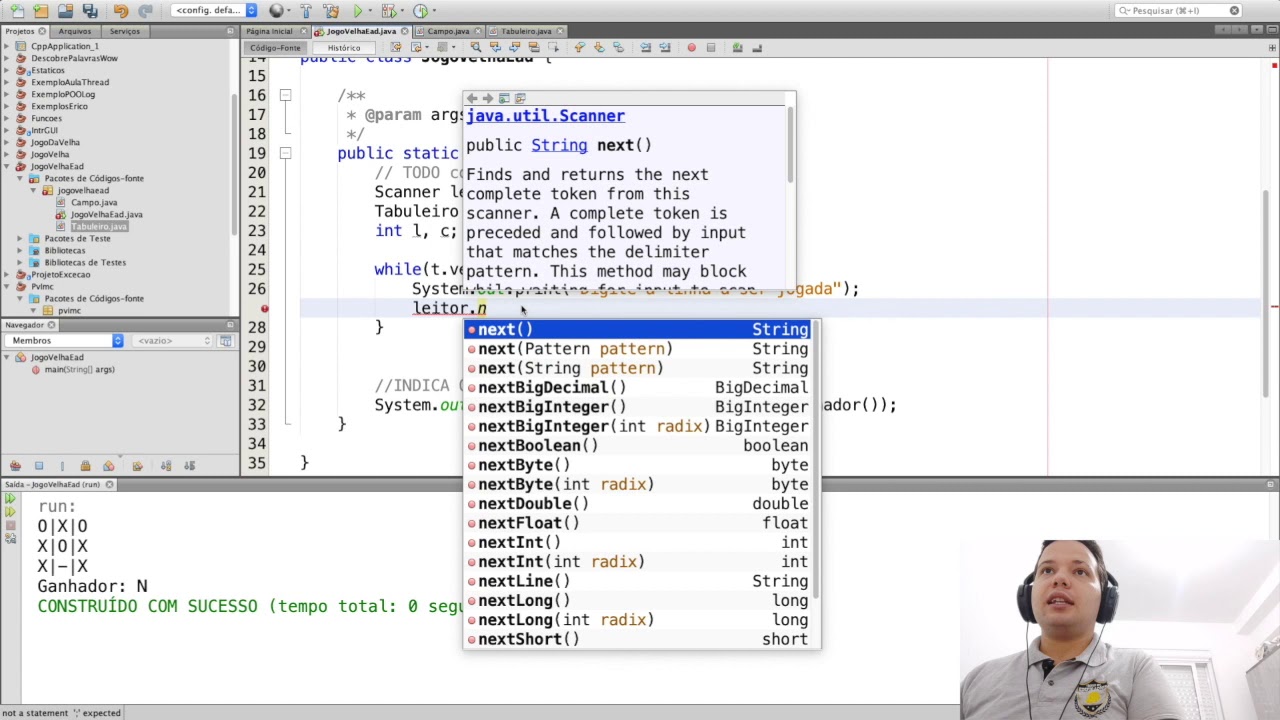Open the Campo.java editor tab
This screenshot has height=720, width=1280.
449,31
